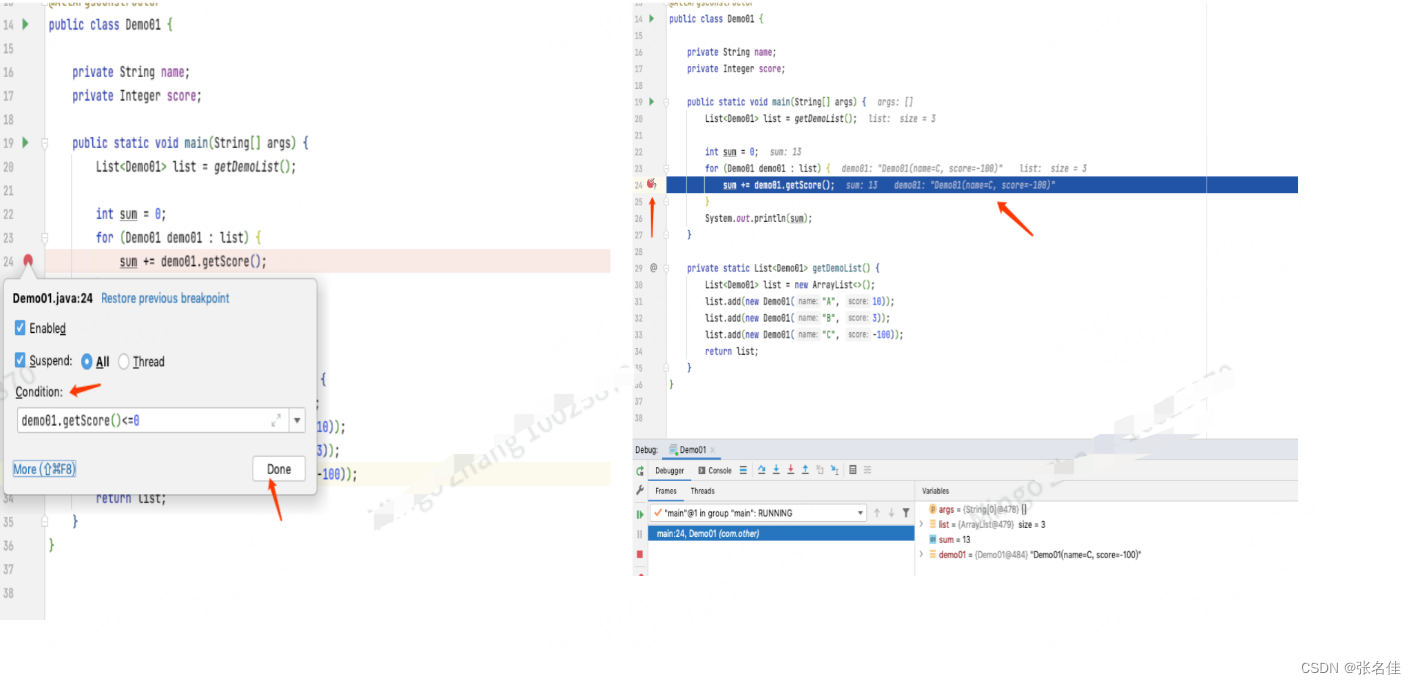Open the main thread selector dropdown
Viewport: 1416px width, 684px height.
click(x=860, y=513)
